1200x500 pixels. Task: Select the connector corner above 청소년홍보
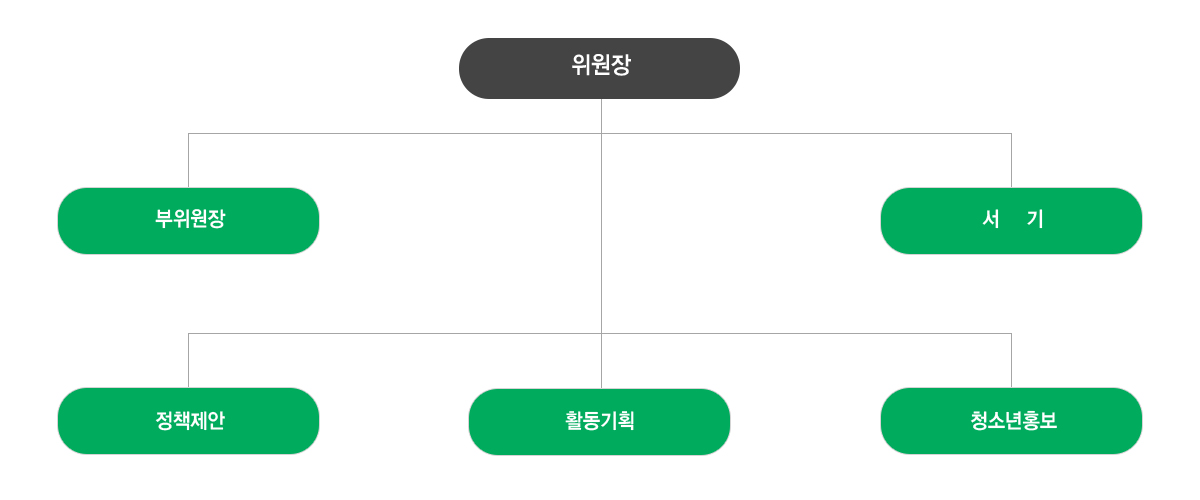(1011, 333)
